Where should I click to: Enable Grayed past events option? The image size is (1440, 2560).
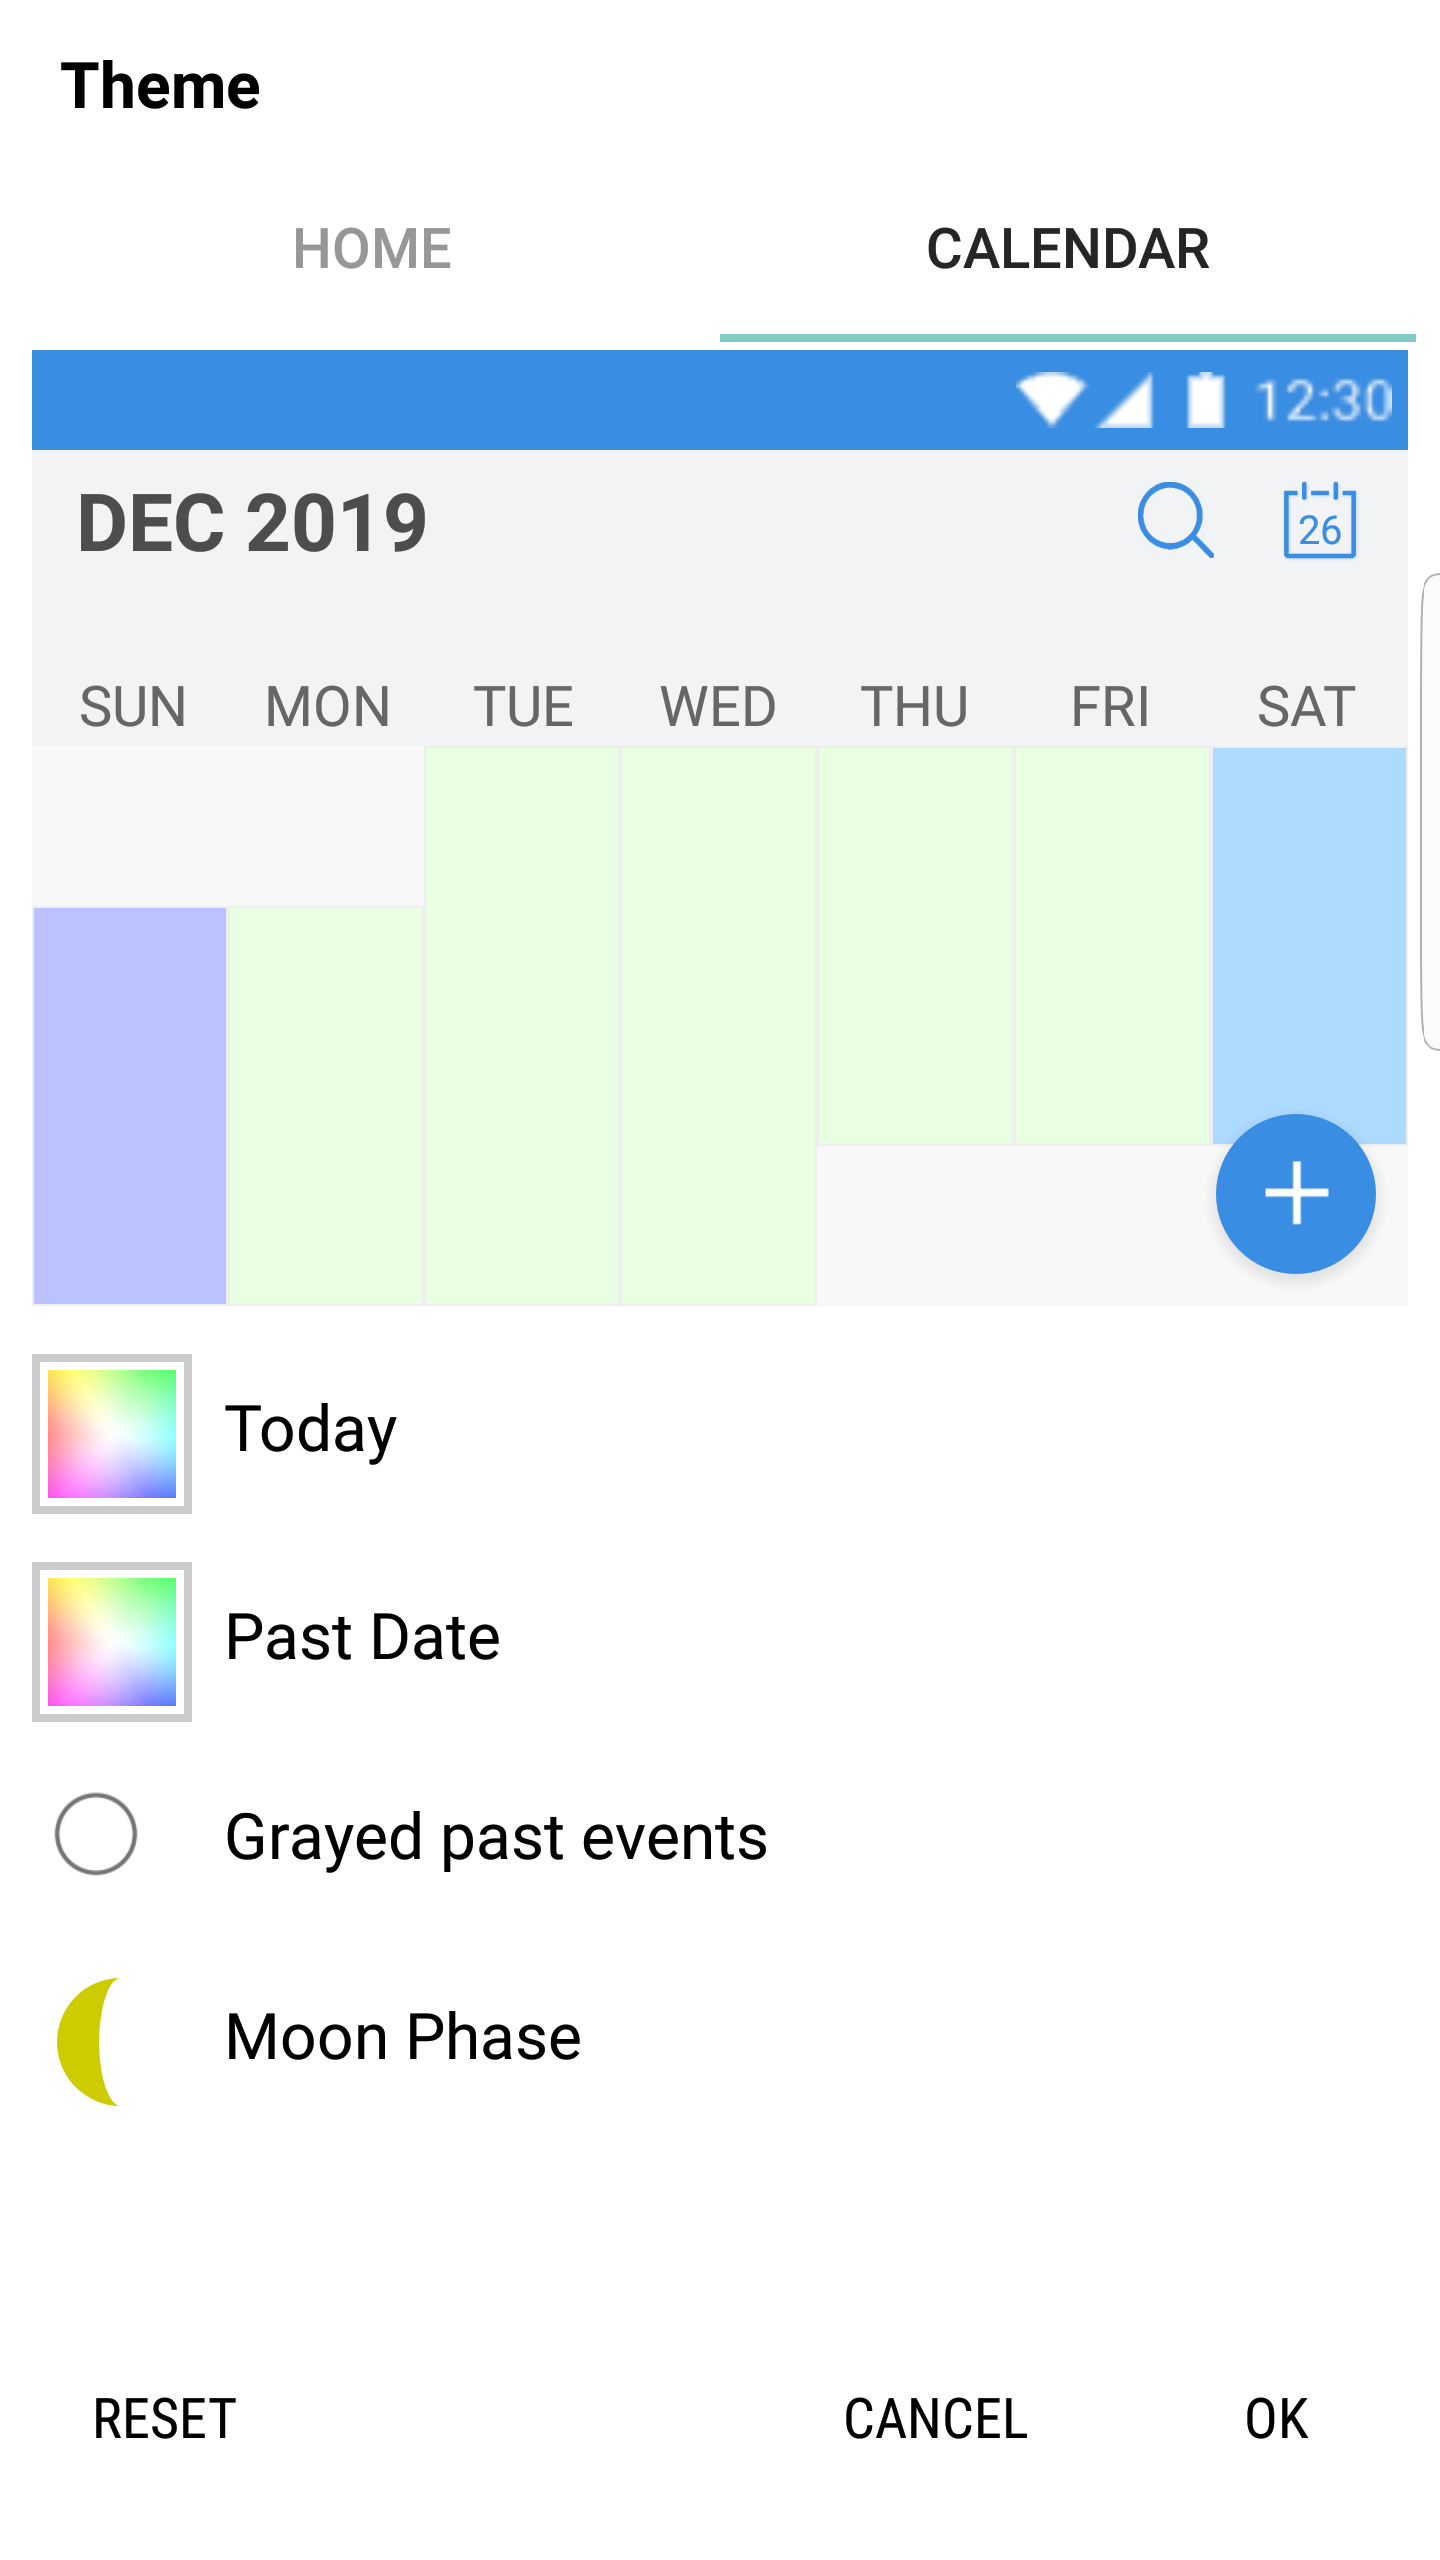[96, 1834]
